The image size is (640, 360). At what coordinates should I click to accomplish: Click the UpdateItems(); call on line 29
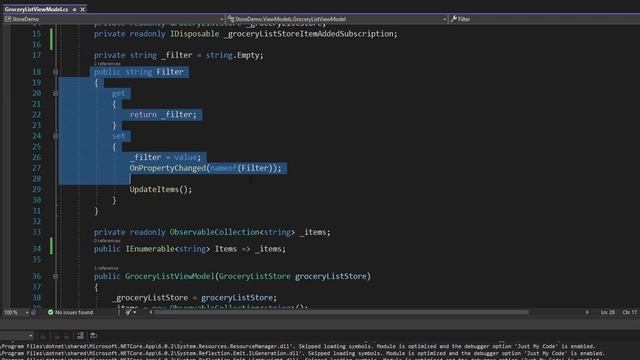click(x=161, y=189)
